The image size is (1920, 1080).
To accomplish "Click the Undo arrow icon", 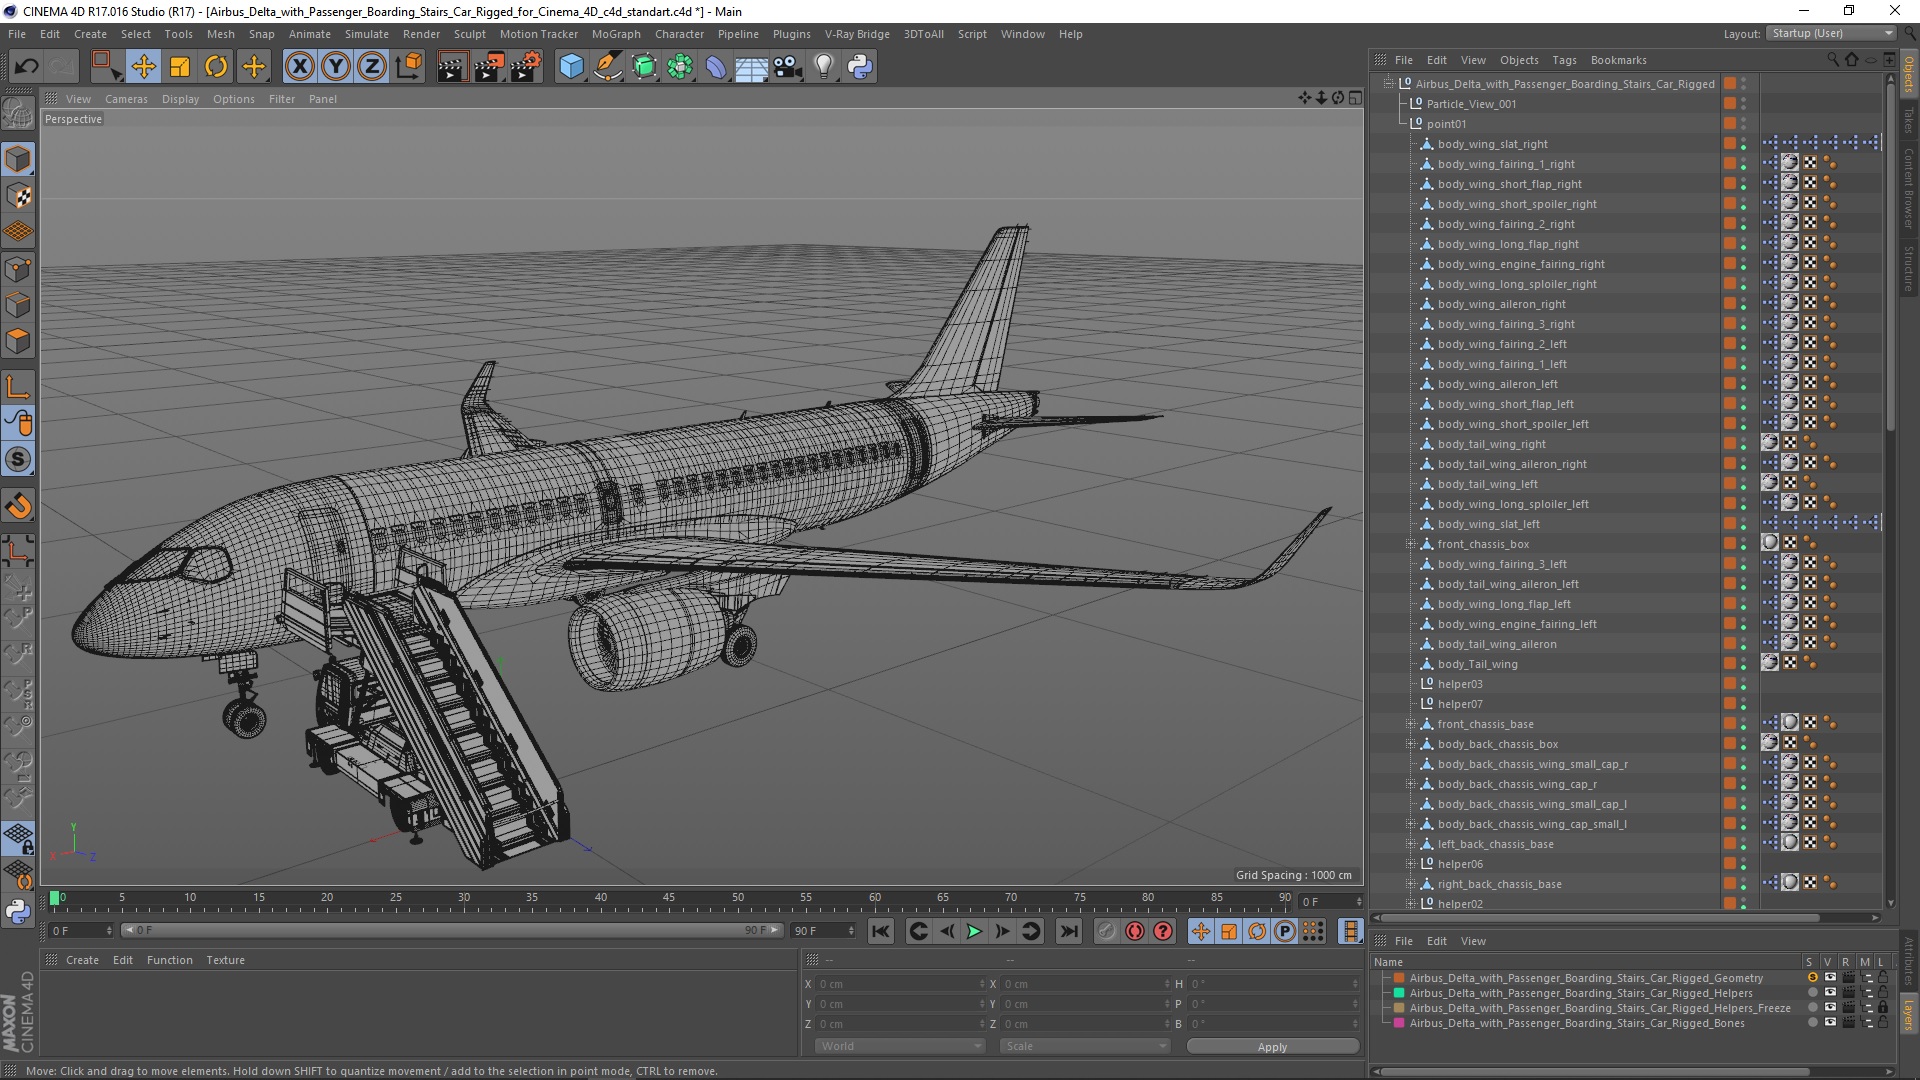I will coord(26,67).
